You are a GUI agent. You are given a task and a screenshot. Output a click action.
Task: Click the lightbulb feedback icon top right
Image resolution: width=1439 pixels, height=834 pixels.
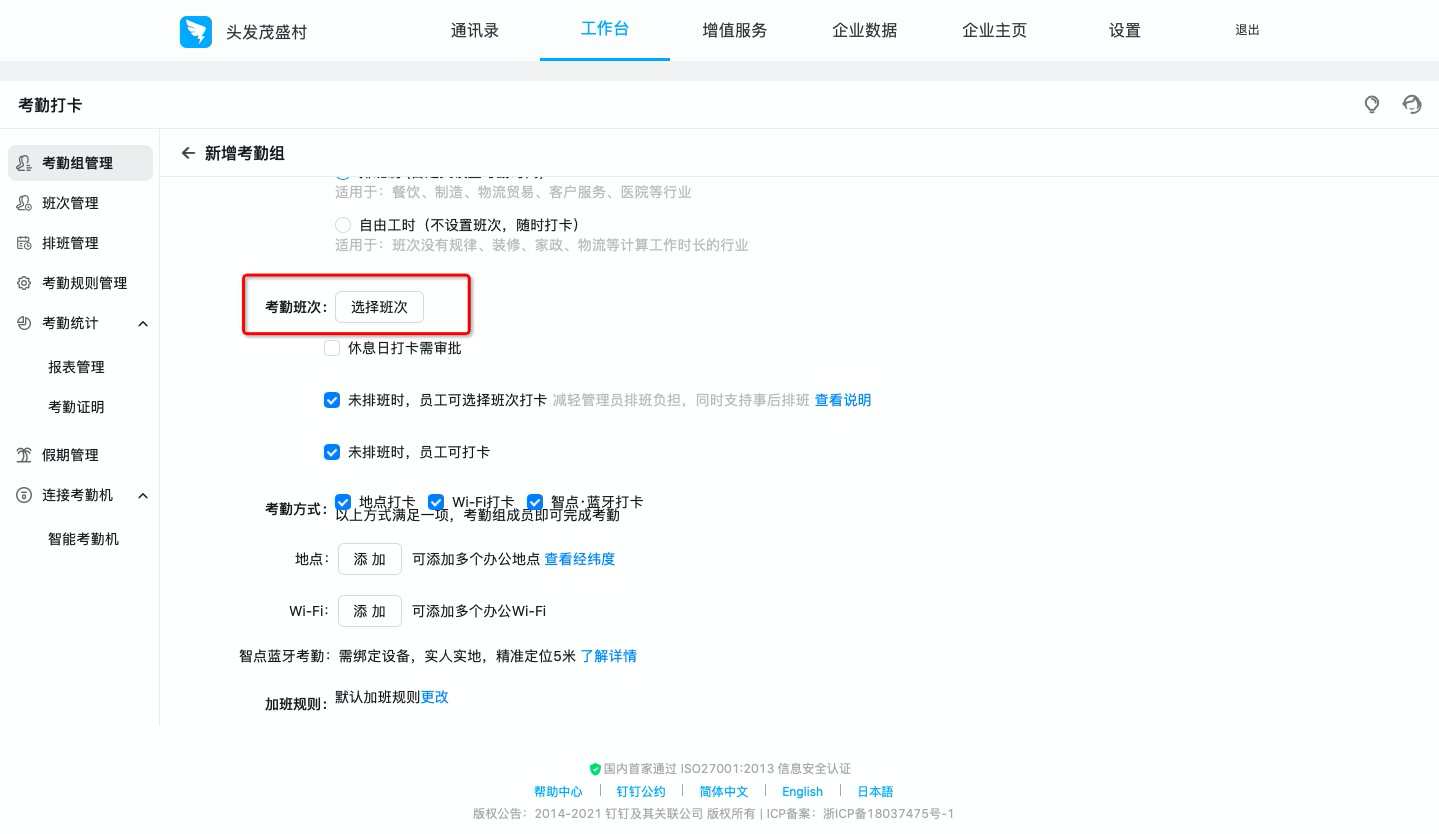coord(1371,104)
